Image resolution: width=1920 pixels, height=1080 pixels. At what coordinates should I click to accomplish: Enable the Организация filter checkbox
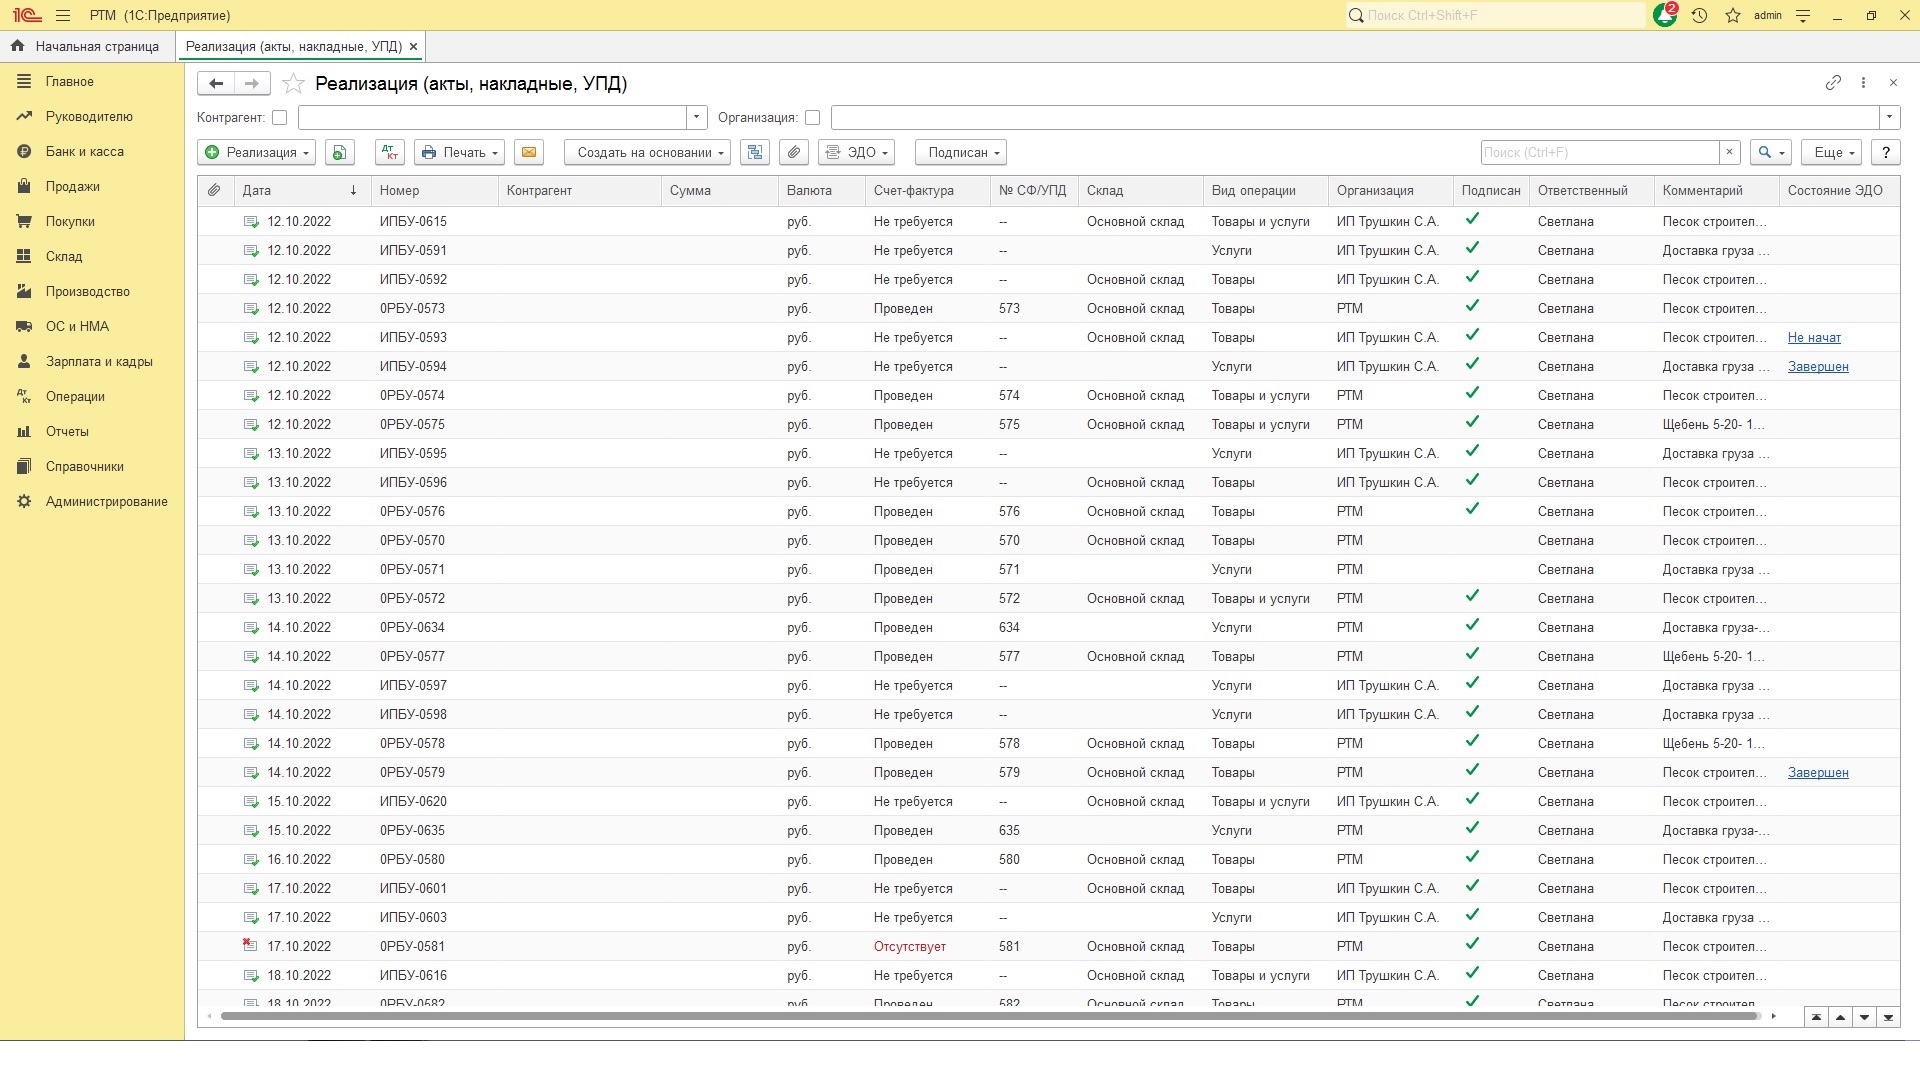point(812,118)
